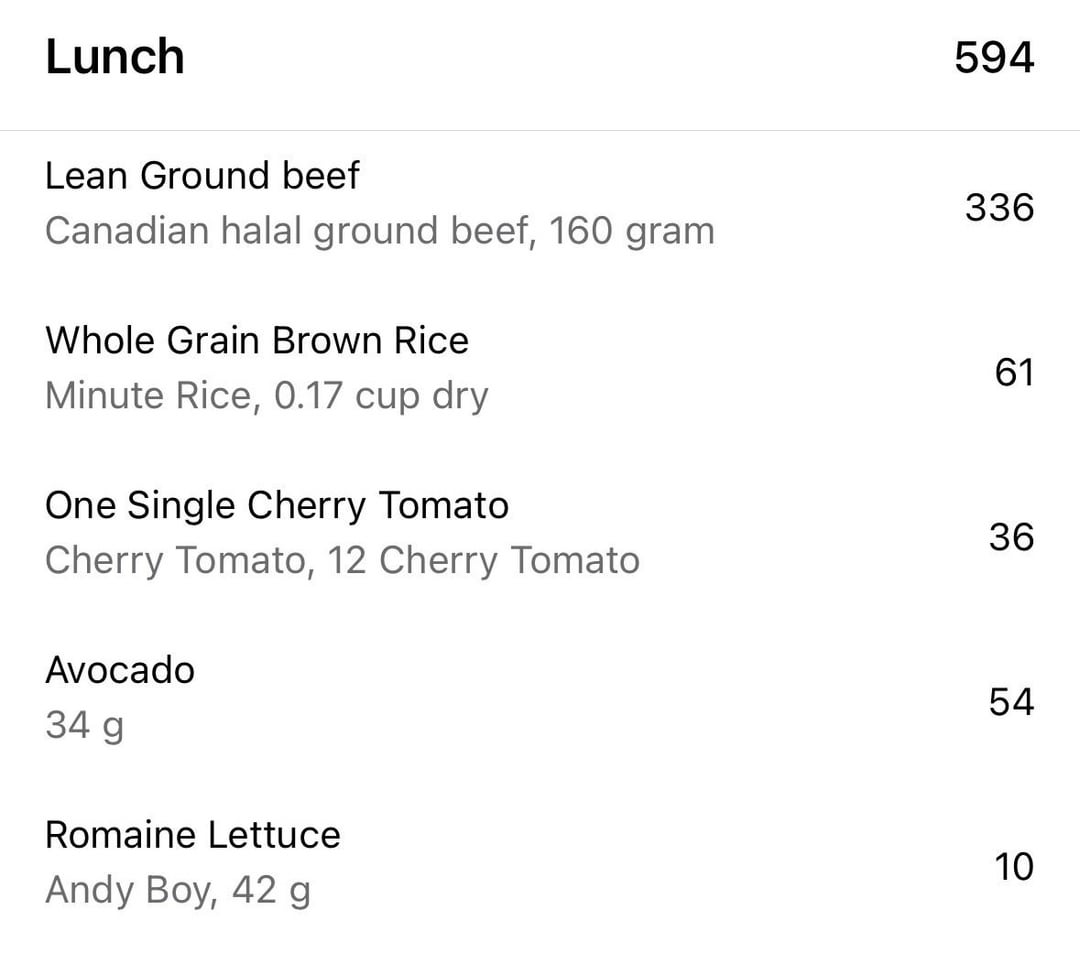Open Whole Grain Brown Rice entry
Image resolution: width=1080 pixels, height=953 pixels.
tap(540, 368)
